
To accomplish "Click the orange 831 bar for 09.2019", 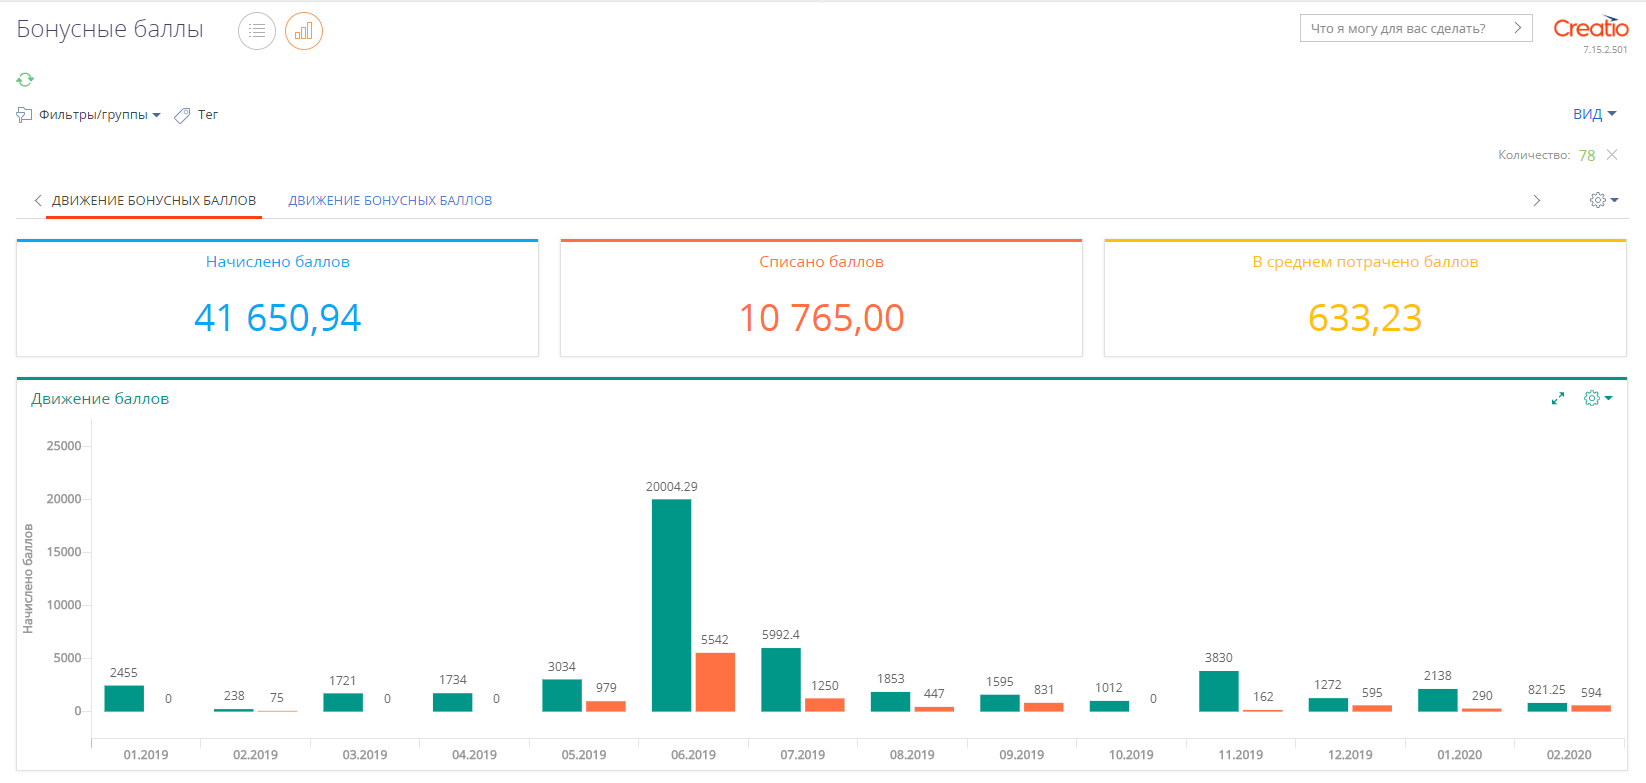I will (x=1044, y=707).
